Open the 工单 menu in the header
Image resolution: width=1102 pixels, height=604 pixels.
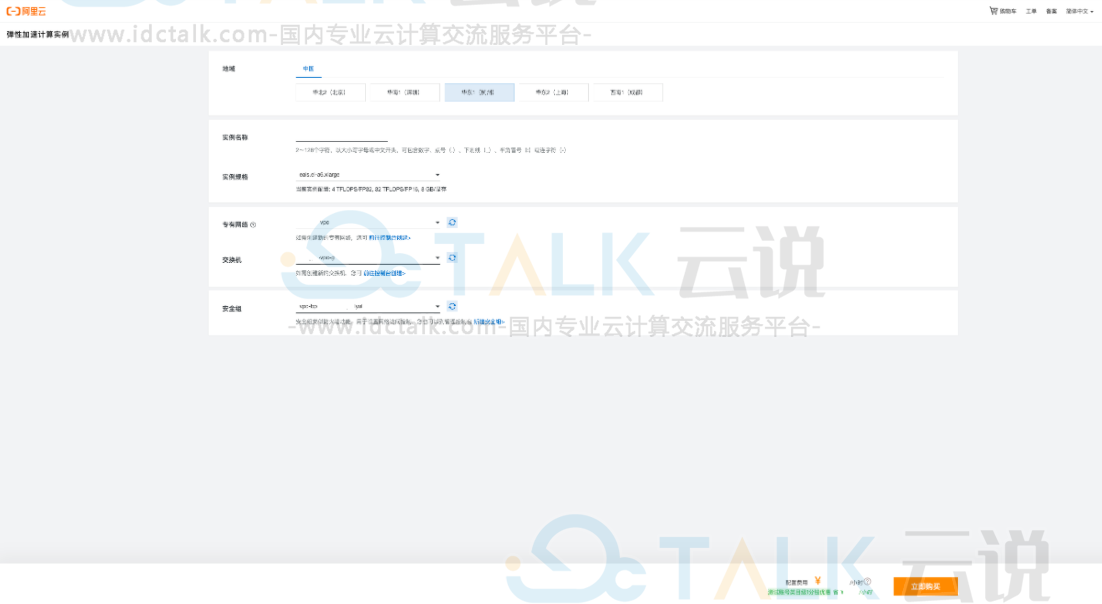pos(1031,11)
